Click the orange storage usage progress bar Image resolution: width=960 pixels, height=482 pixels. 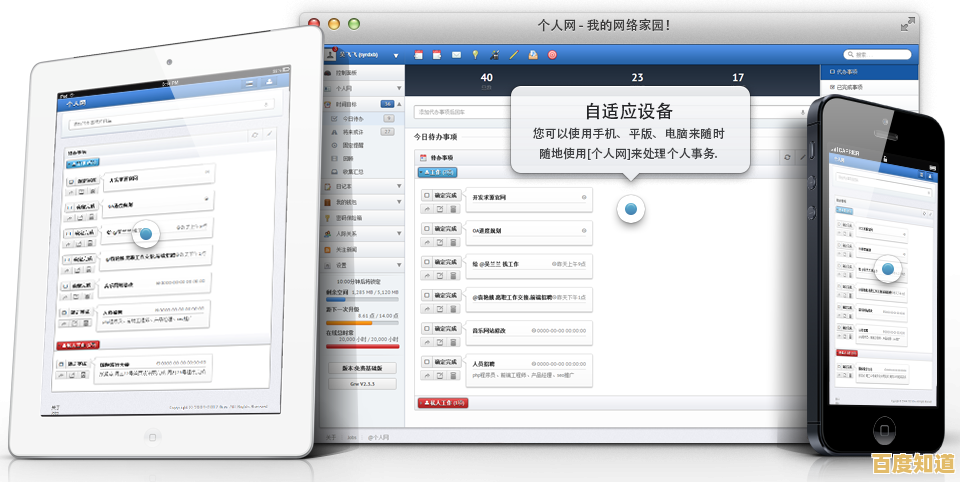coord(349,323)
